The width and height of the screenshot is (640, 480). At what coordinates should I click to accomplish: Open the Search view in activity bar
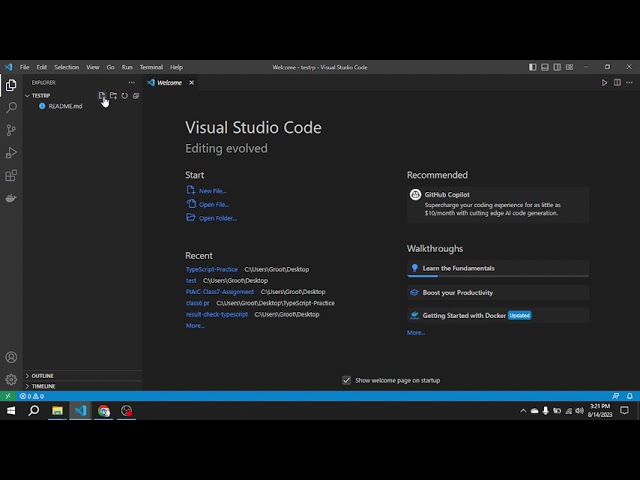point(11,108)
